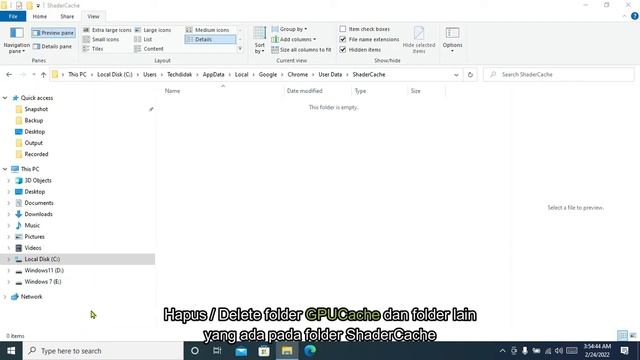This screenshot has width=640, height=360.
Task: Select List layout option
Action: (143, 39)
